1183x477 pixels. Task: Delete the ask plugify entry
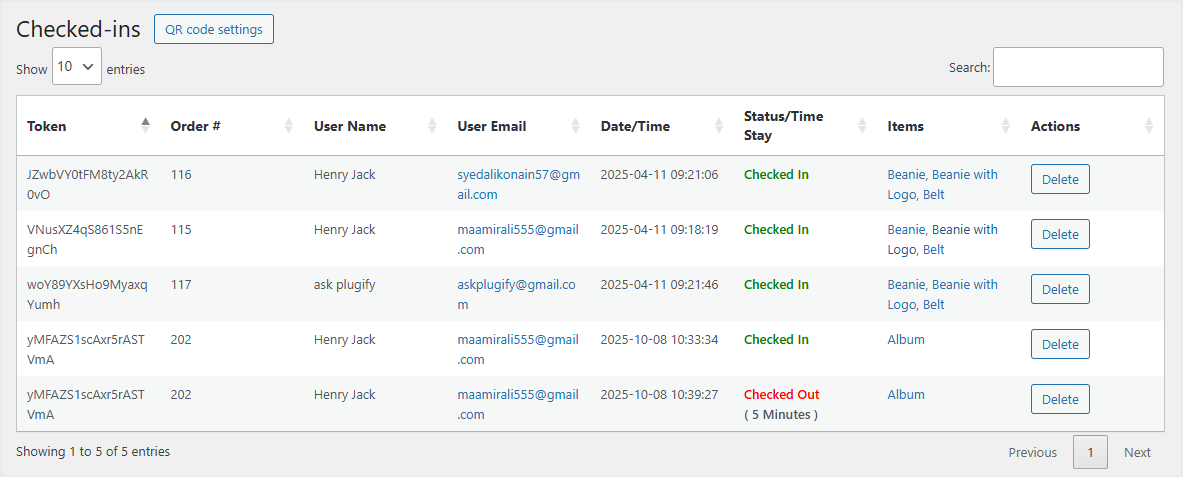1060,290
